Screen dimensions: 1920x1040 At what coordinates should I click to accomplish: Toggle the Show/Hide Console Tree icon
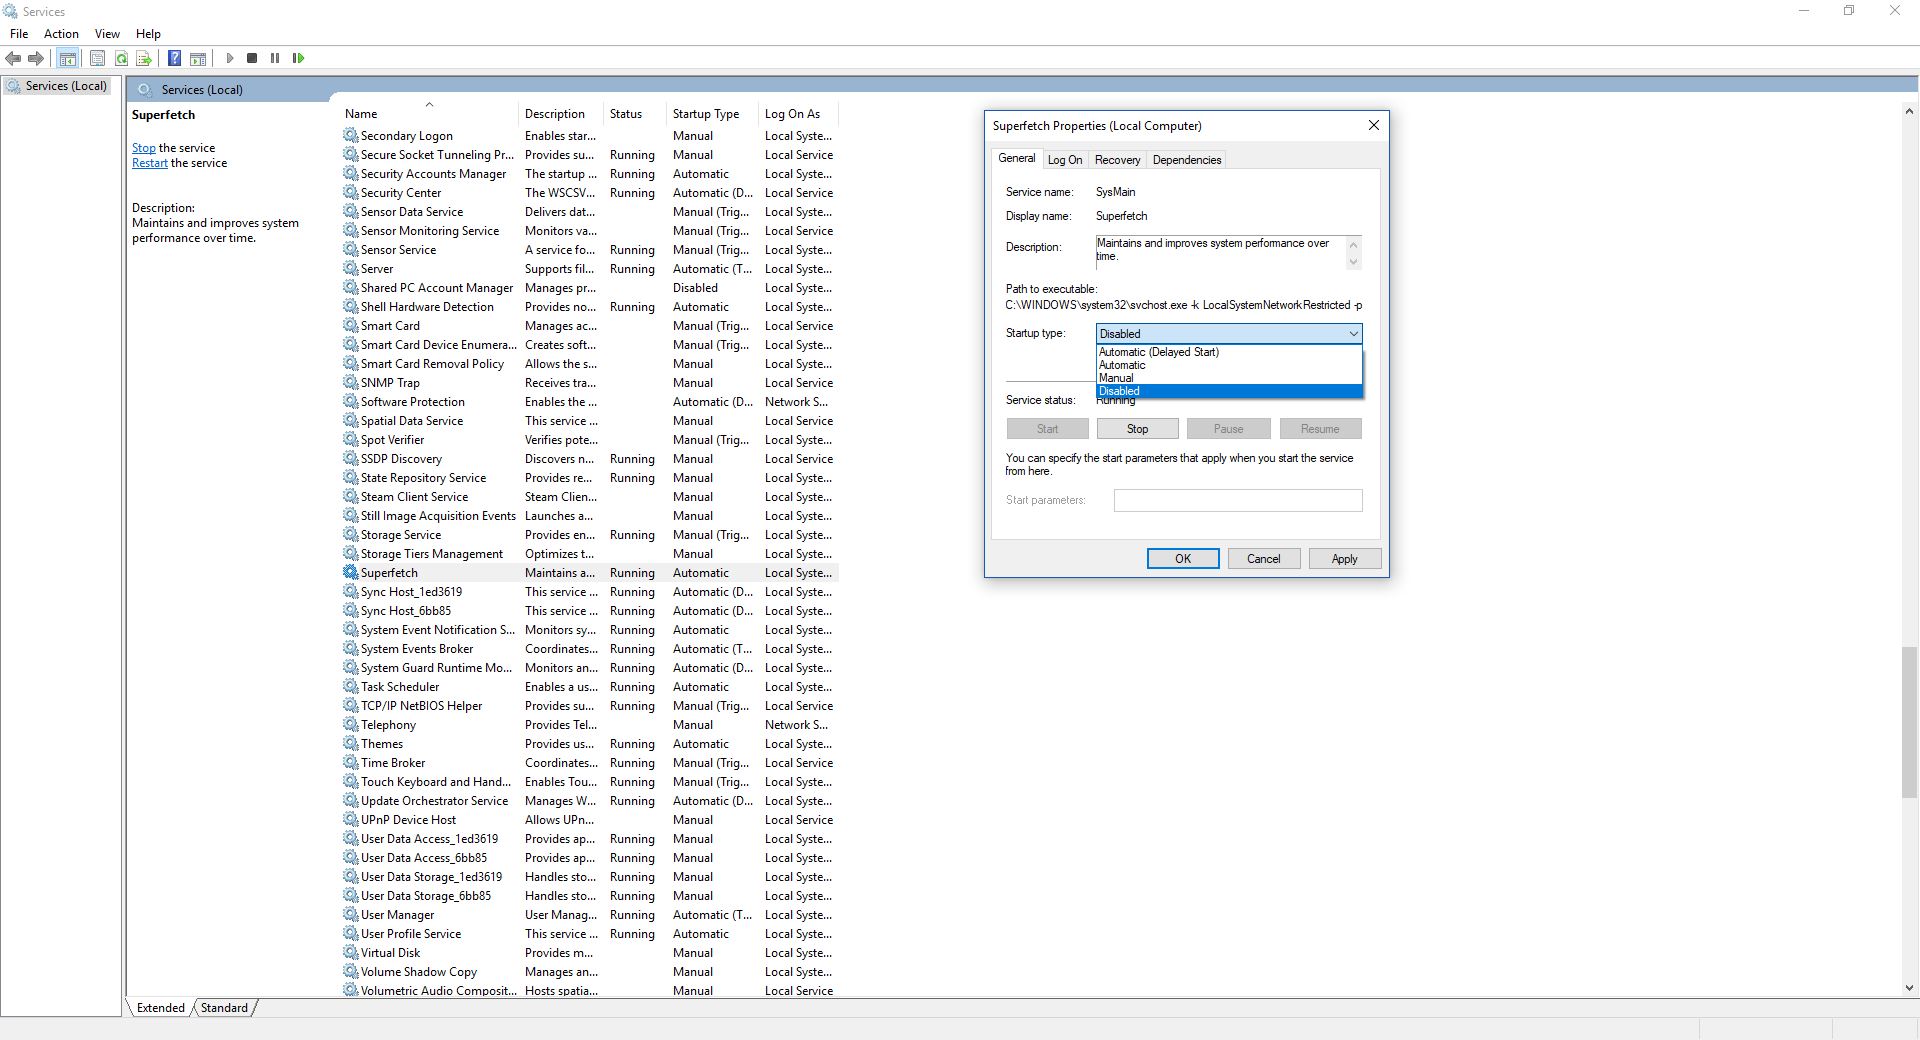pyautogui.click(x=67, y=58)
